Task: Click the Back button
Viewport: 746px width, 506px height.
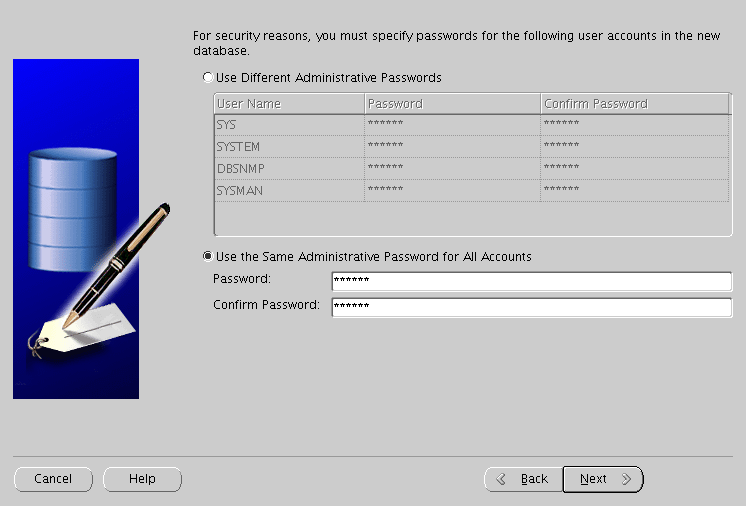Action: pyautogui.click(x=523, y=479)
